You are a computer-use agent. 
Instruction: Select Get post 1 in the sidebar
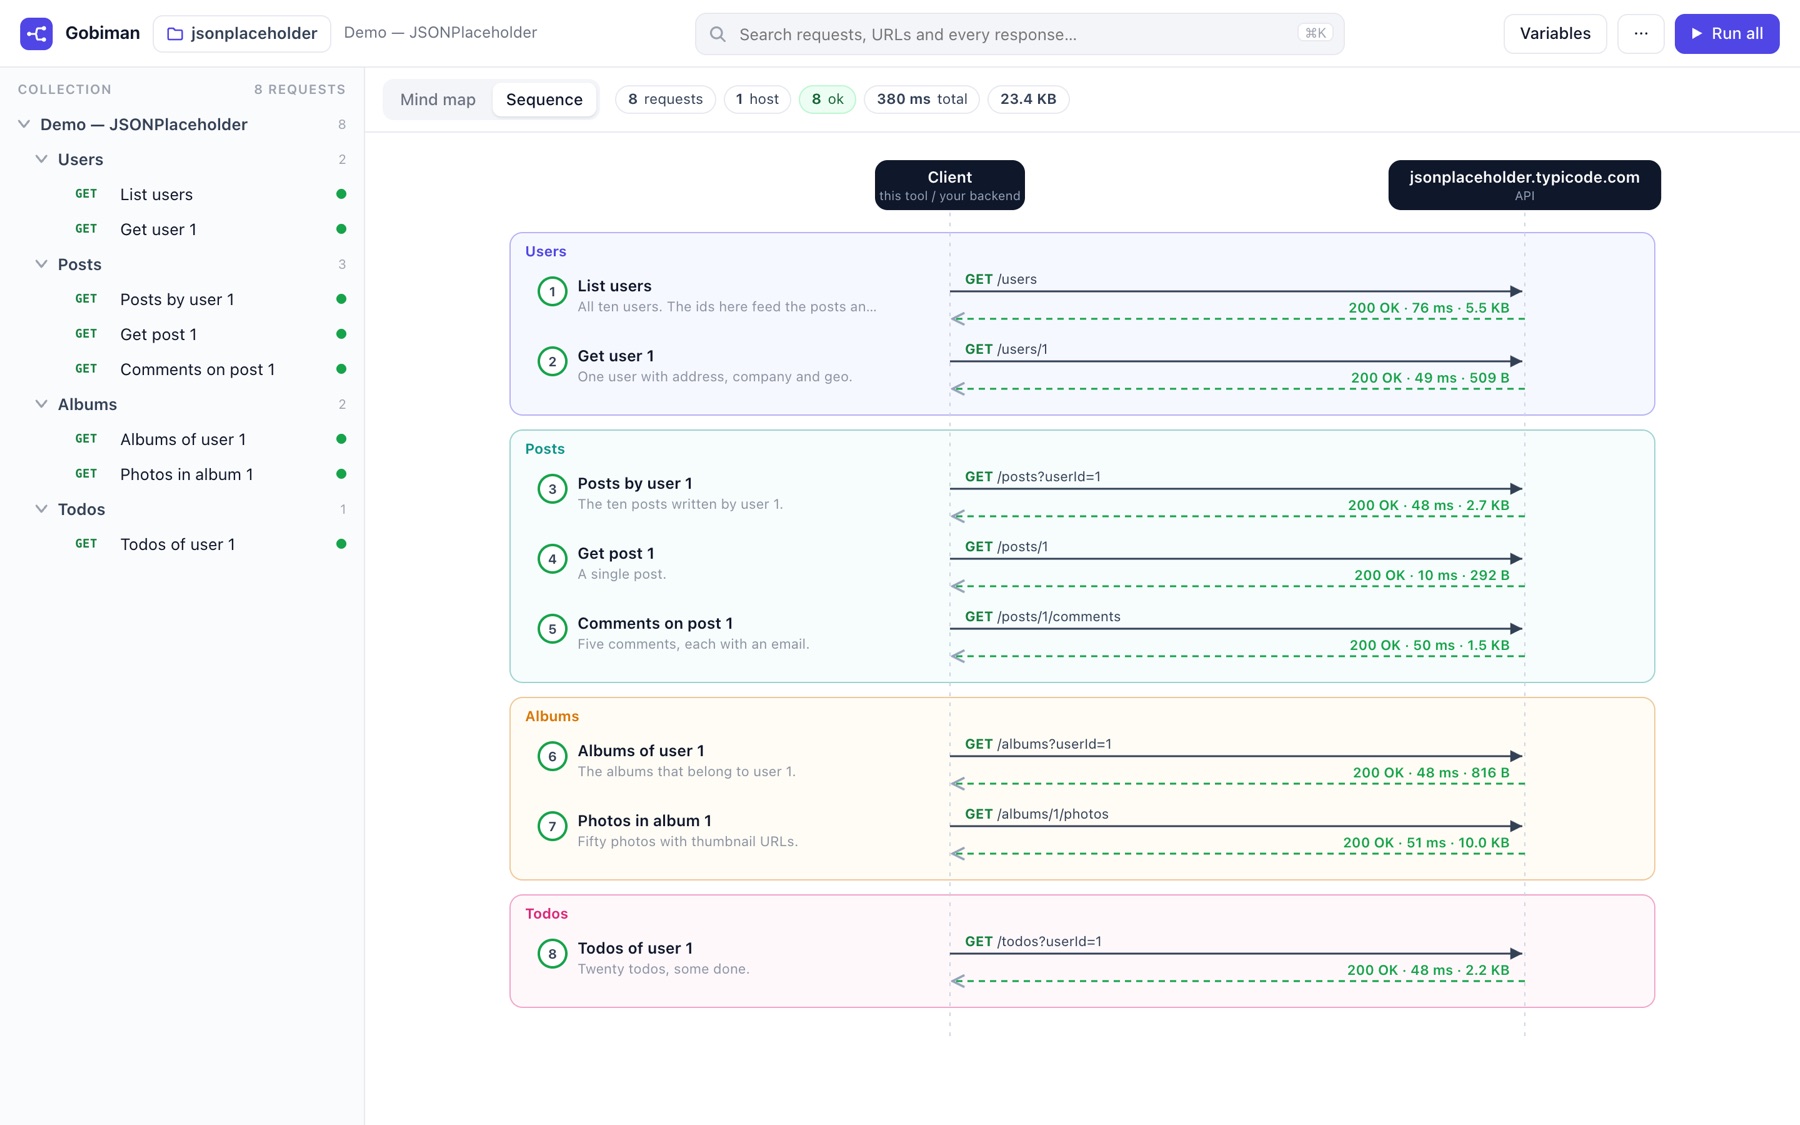(x=182, y=334)
